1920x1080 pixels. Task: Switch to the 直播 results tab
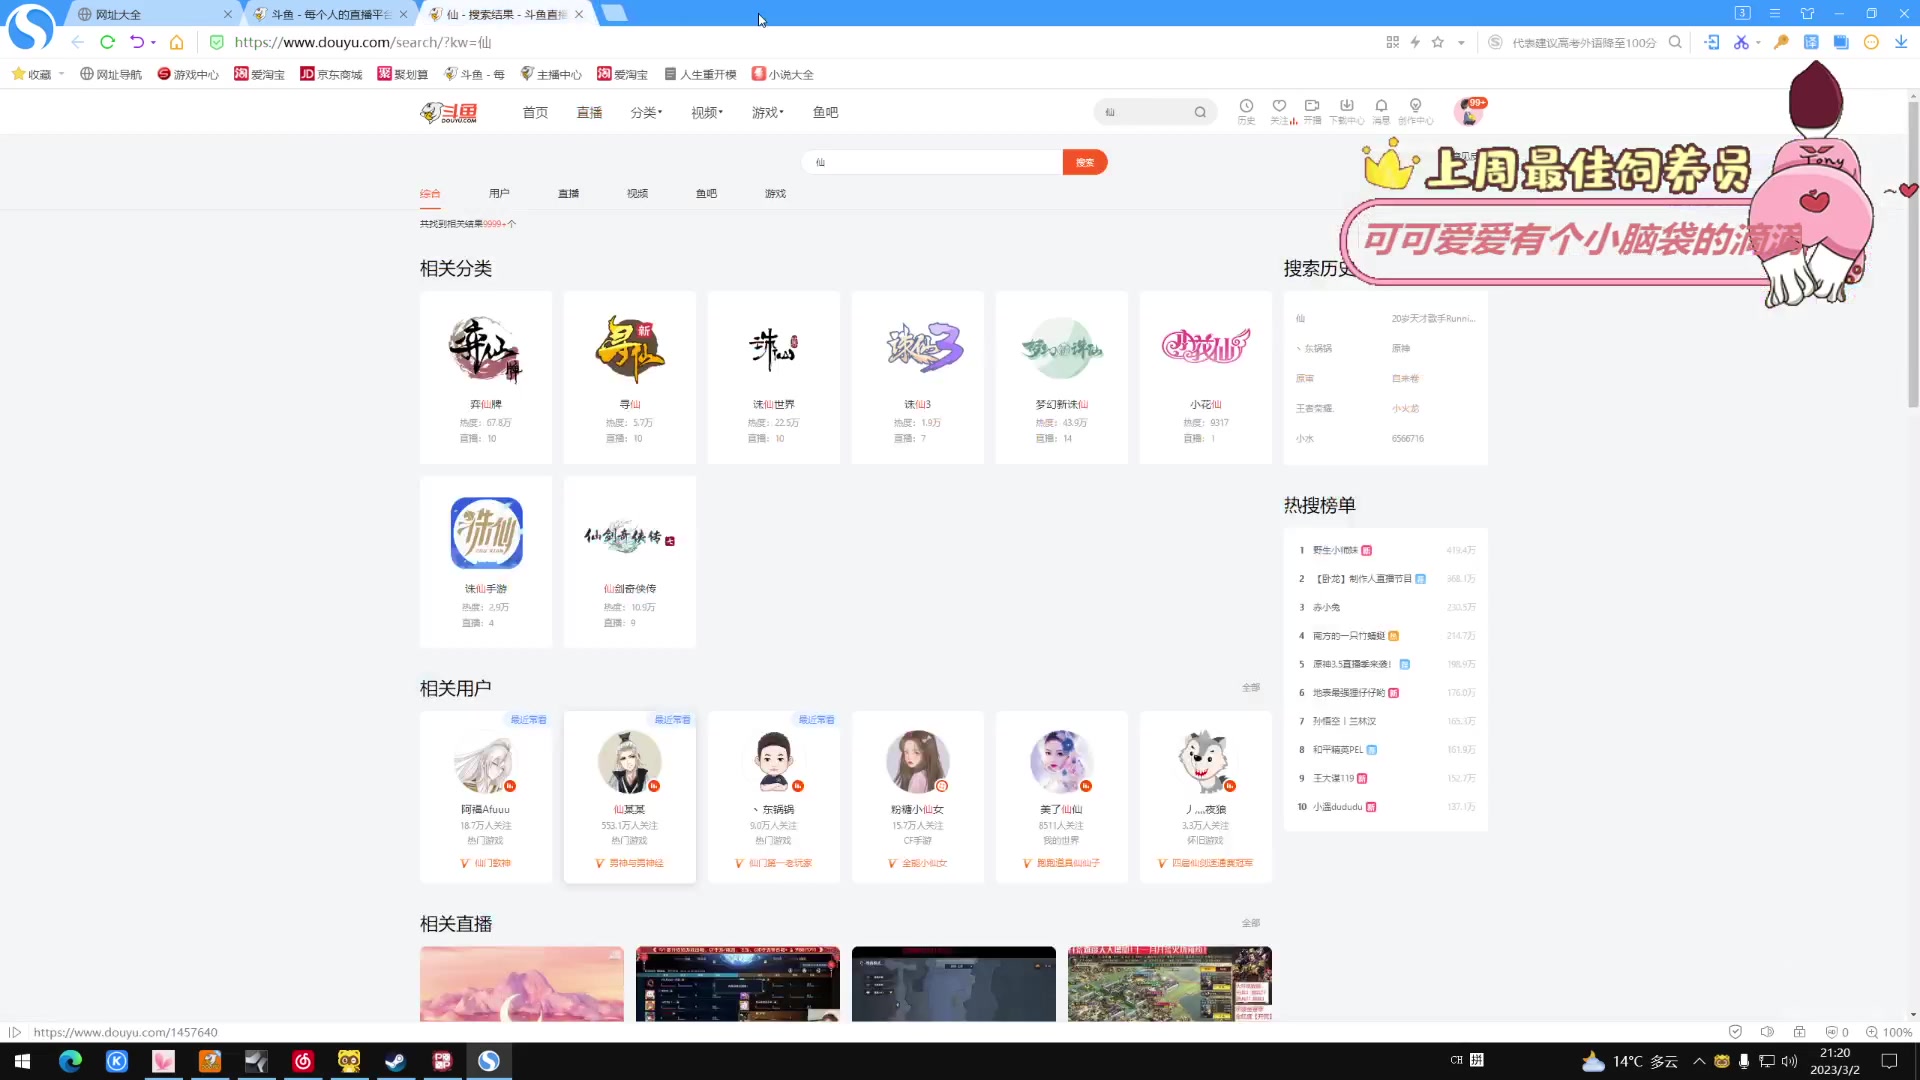tap(568, 194)
